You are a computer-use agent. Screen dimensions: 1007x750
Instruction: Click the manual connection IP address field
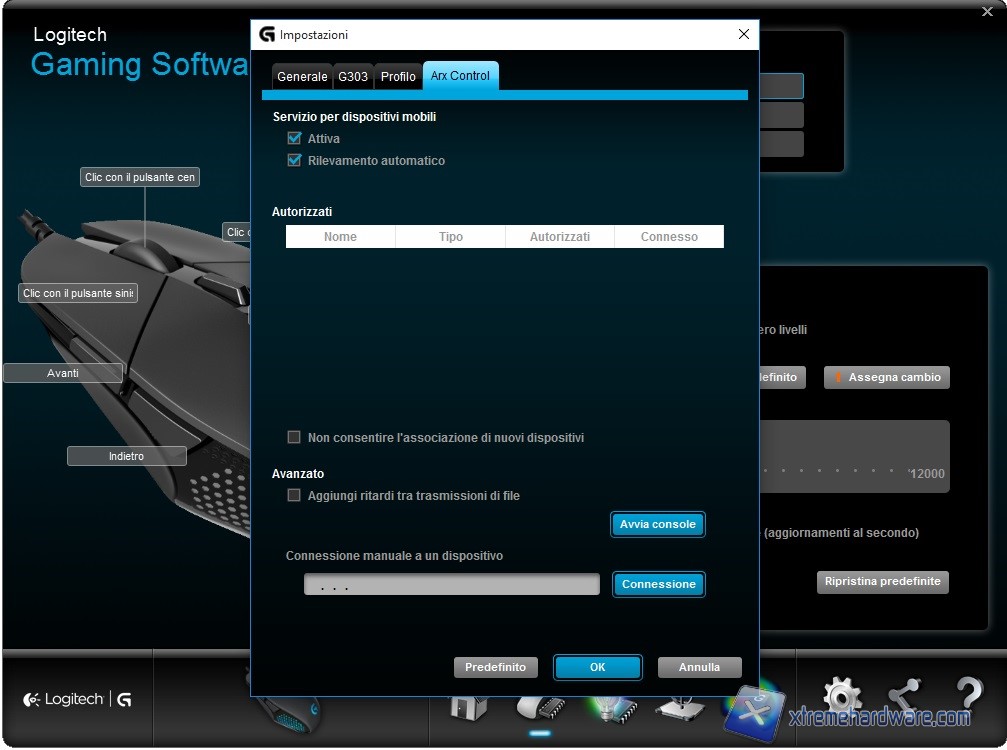[x=451, y=585]
